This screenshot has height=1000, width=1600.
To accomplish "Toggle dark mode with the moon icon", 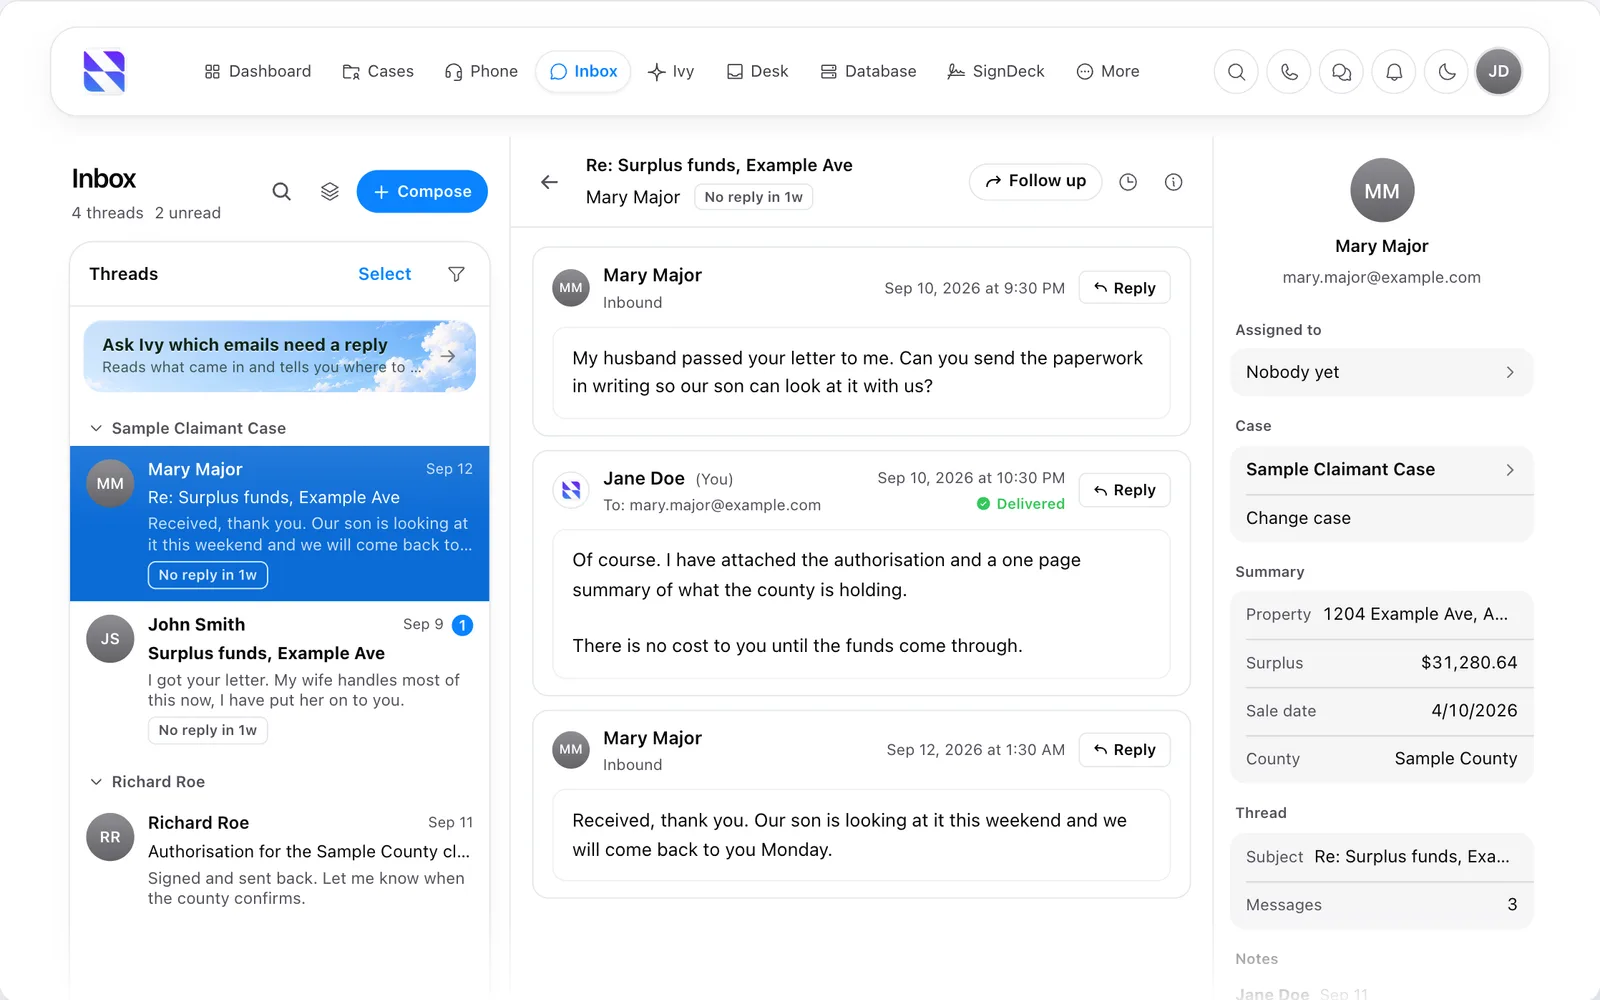I will pos(1447,72).
